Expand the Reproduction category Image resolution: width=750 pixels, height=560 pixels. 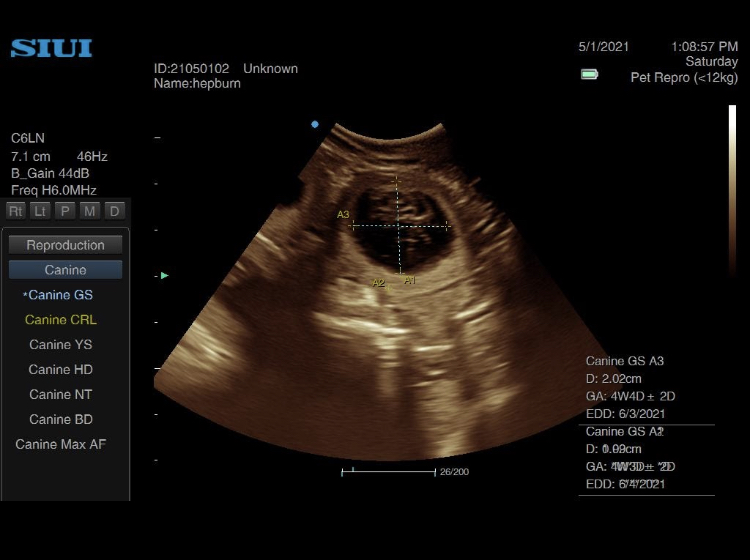pyautogui.click(x=65, y=245)
